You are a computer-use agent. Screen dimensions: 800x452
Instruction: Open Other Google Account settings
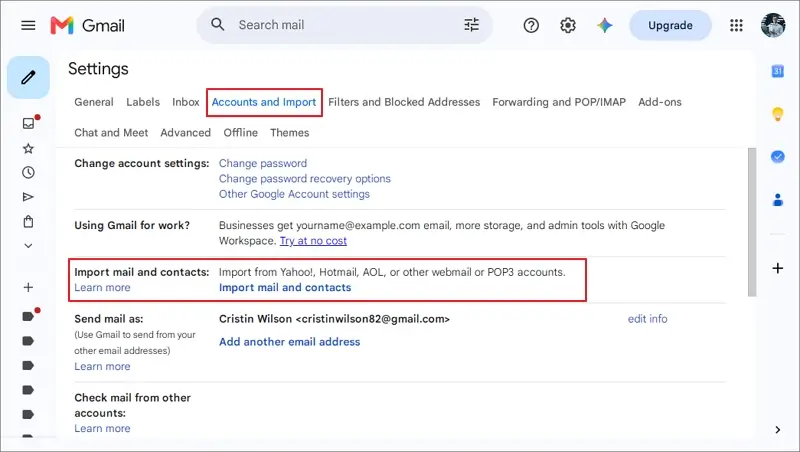pyautogui.click(x=294, y=194)
